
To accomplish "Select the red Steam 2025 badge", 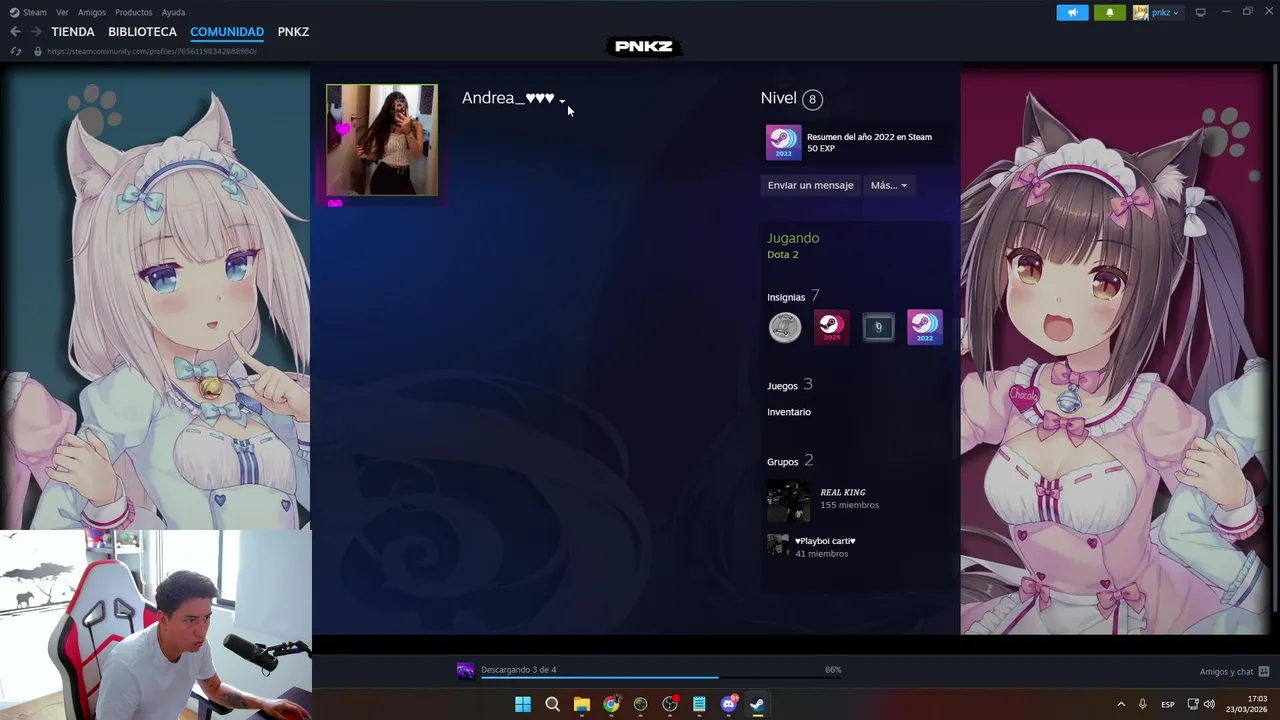I will (832, 327).
